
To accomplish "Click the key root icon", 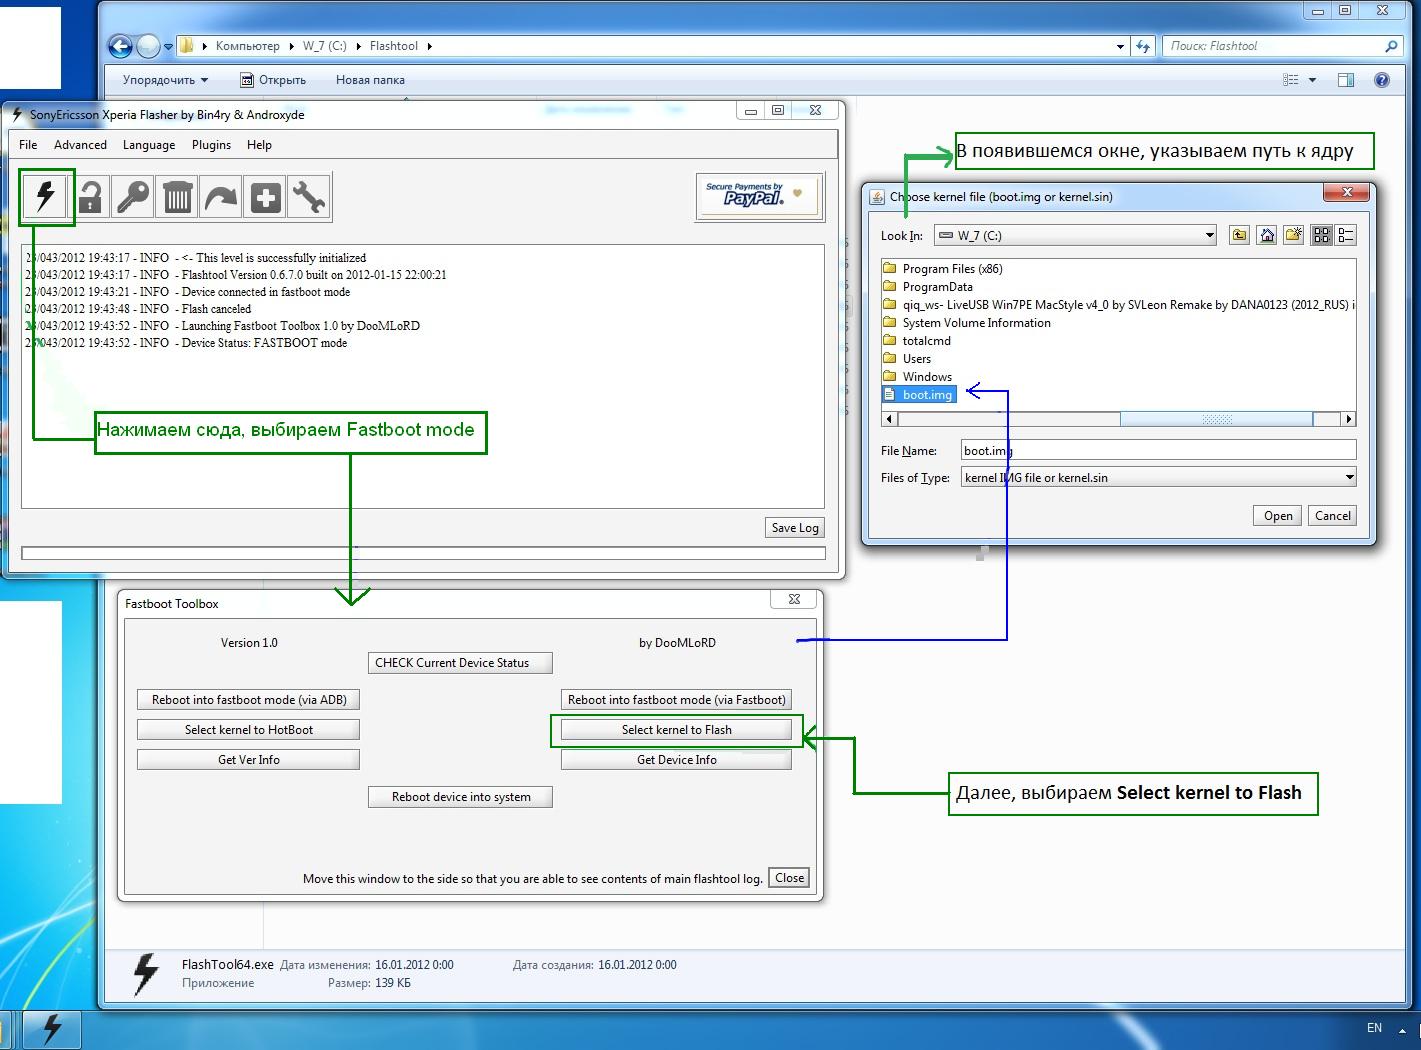I will tap(133, 196).
